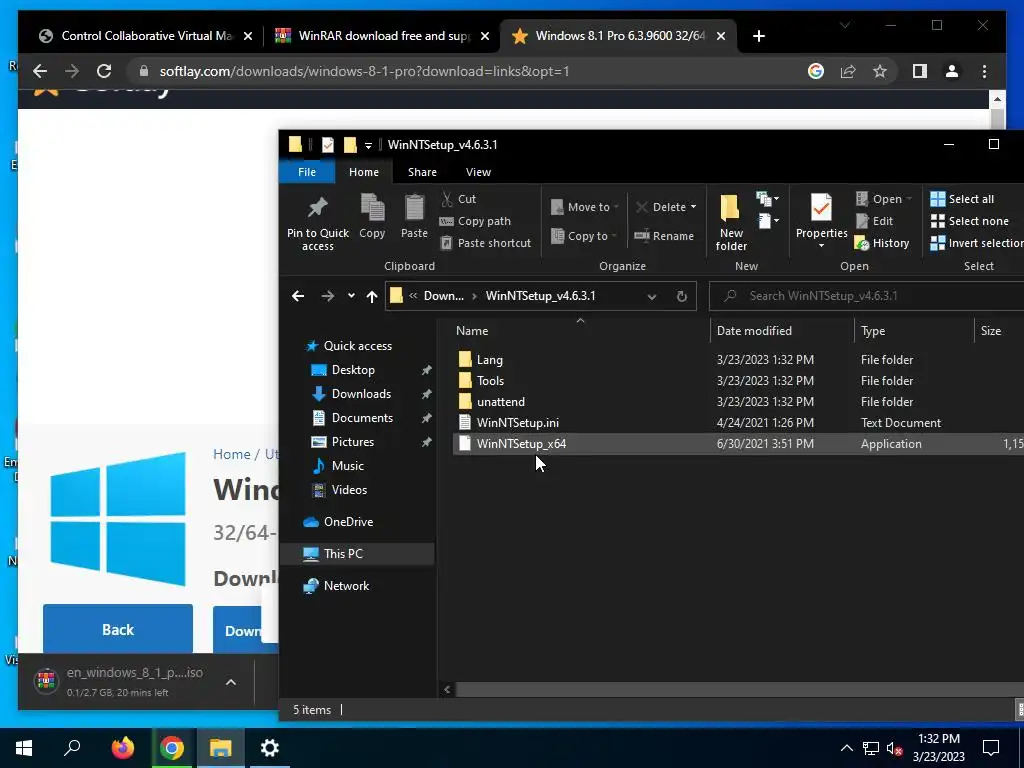
Task: Click the Copy icon in Clipboard group
Action: tap(372, 216)
